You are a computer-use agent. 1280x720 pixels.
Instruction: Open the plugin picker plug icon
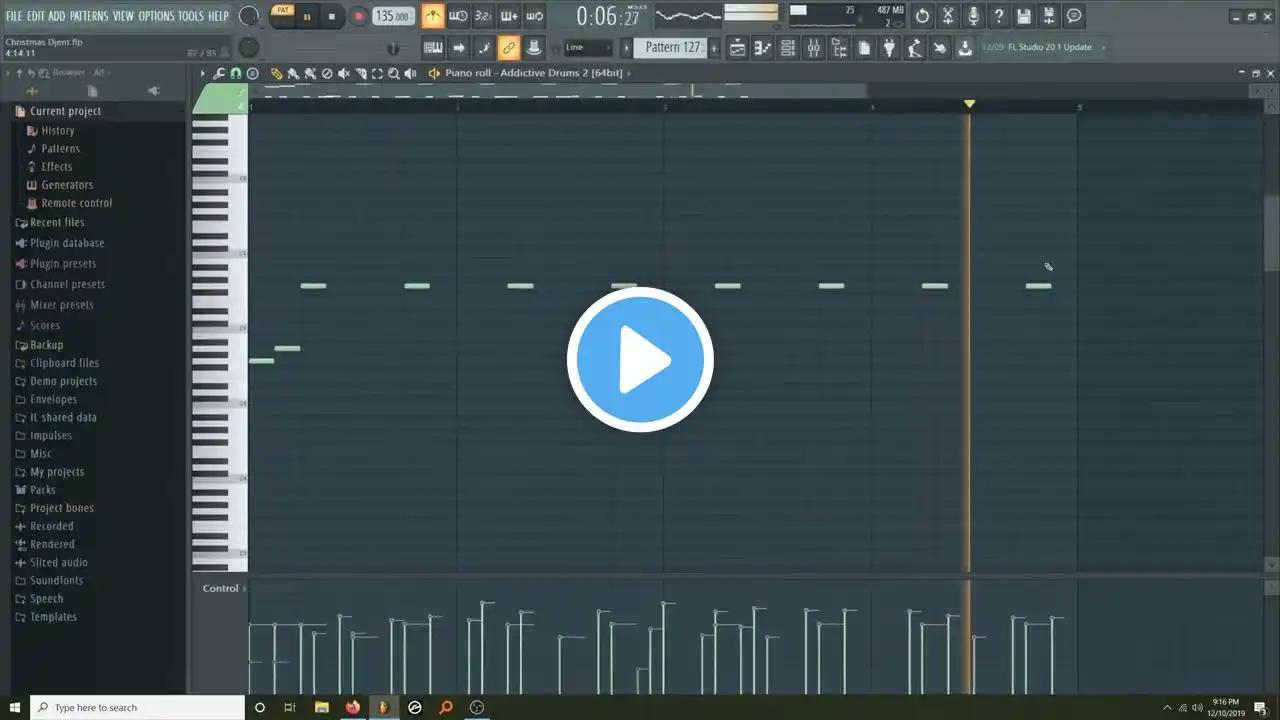889,47
